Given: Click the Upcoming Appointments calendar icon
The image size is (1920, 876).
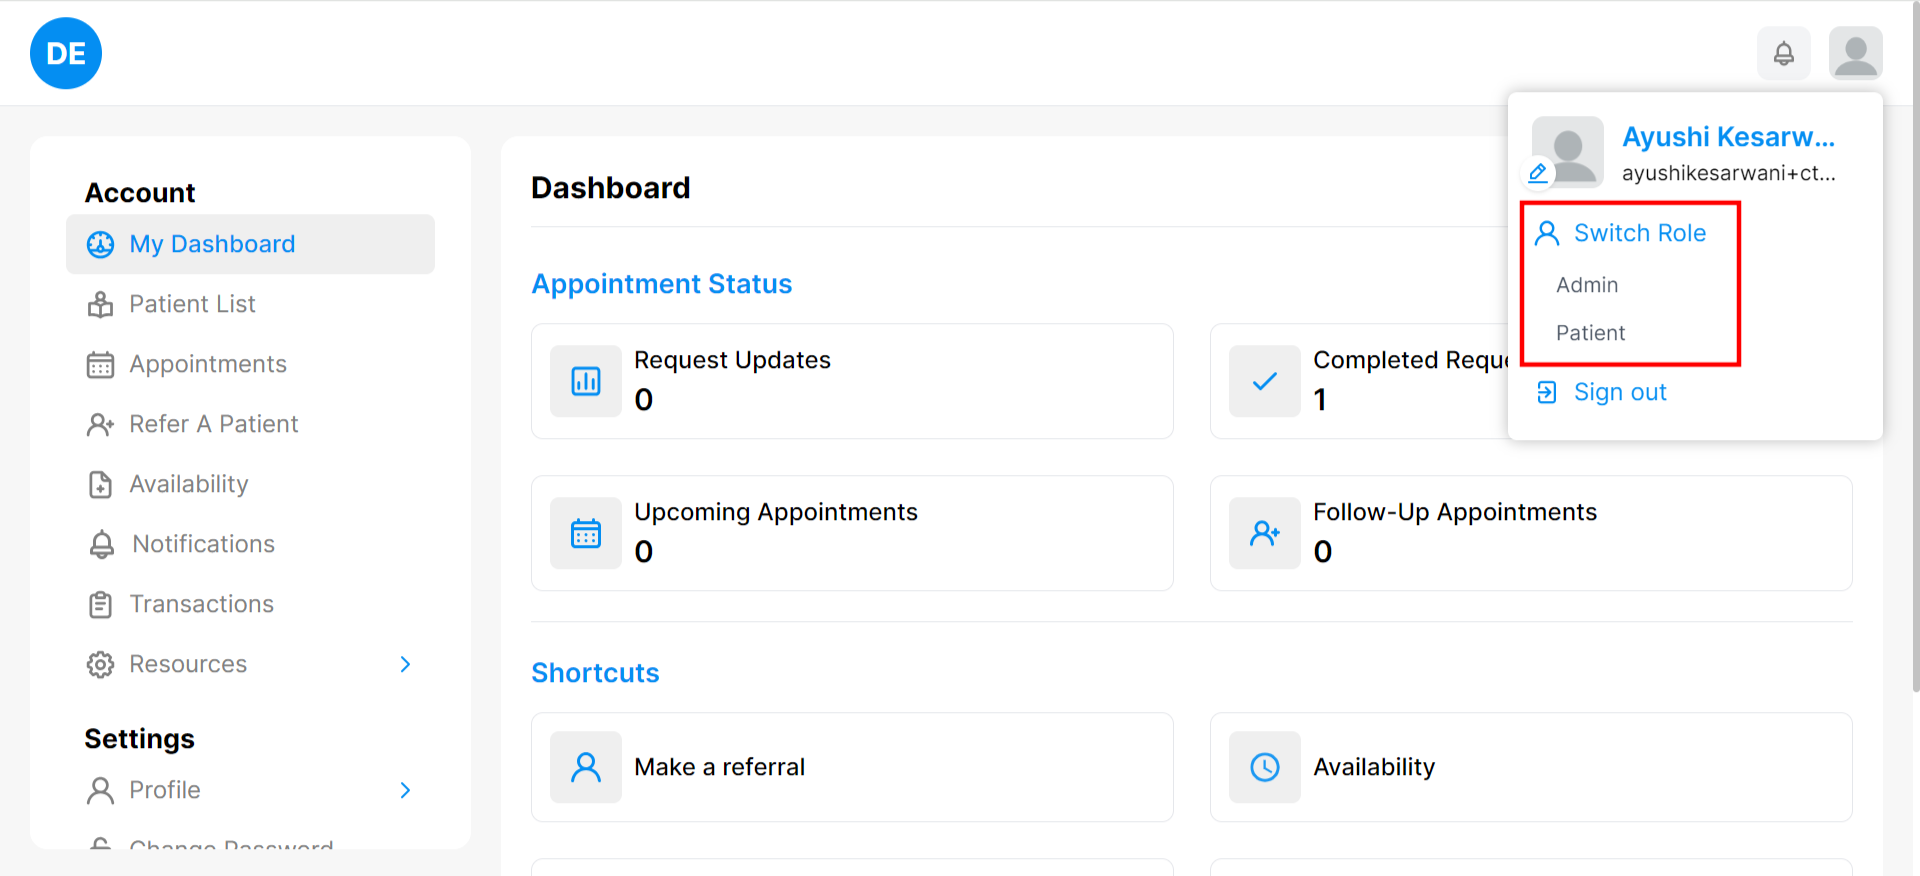Looking at the screenshot, I should (x=586, y=533).
